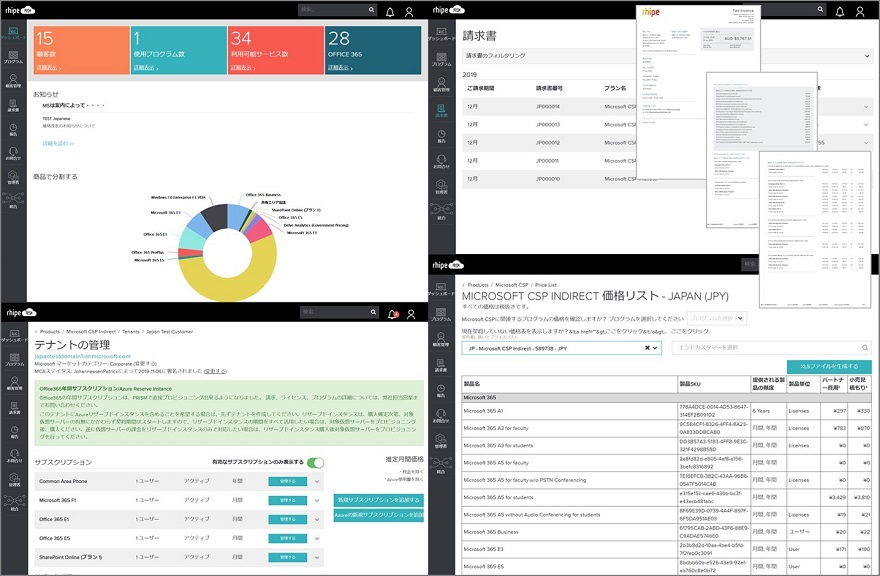Expand JP000014 invoice row chevron
Screen dimensions: 880x576
click(x=866, y=107)
